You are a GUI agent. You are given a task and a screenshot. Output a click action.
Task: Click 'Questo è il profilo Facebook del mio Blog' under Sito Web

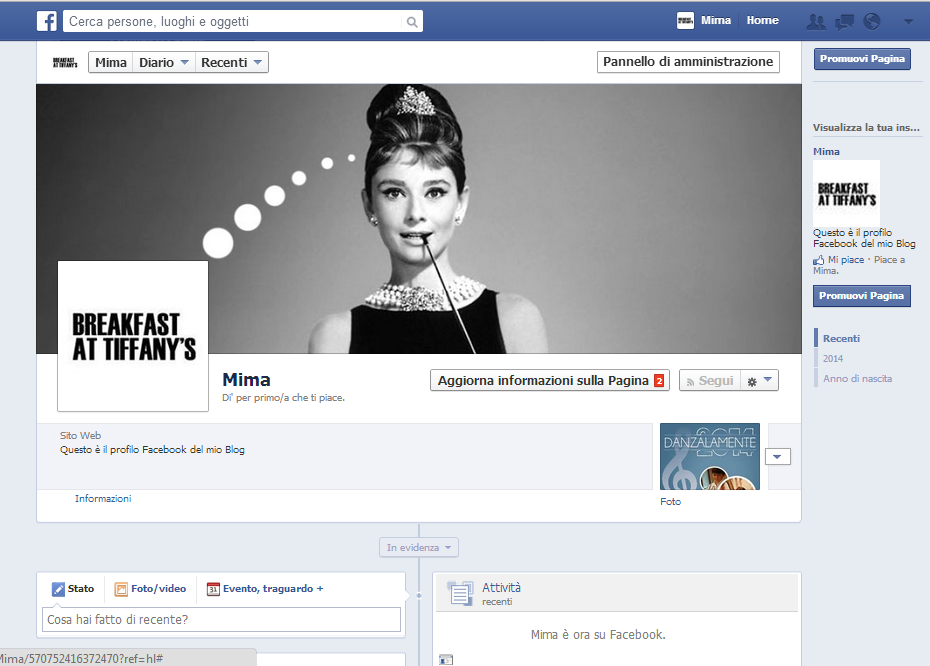(152, 450)
